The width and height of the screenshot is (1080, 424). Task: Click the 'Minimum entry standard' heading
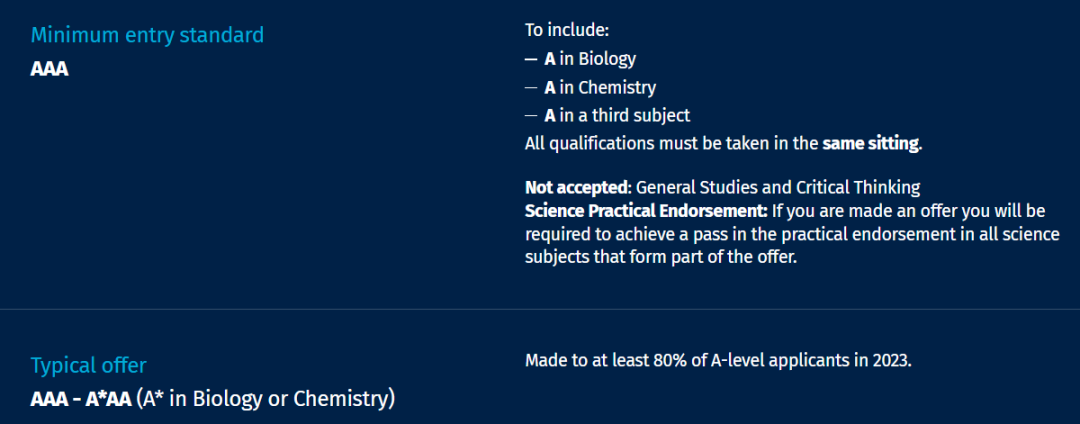pos(147,34)
